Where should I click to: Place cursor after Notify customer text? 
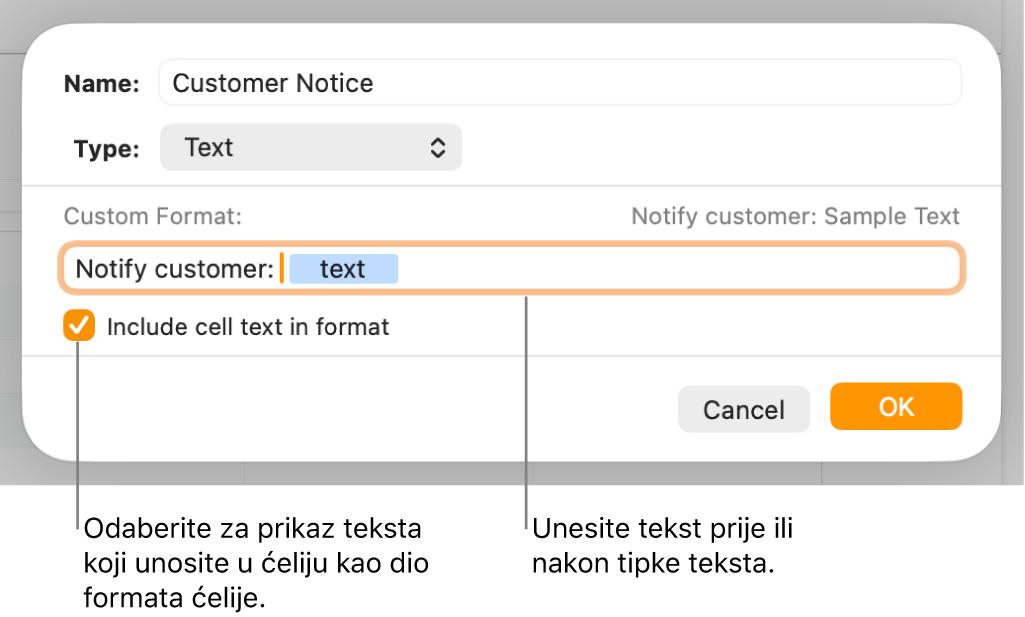click(281, 268)
